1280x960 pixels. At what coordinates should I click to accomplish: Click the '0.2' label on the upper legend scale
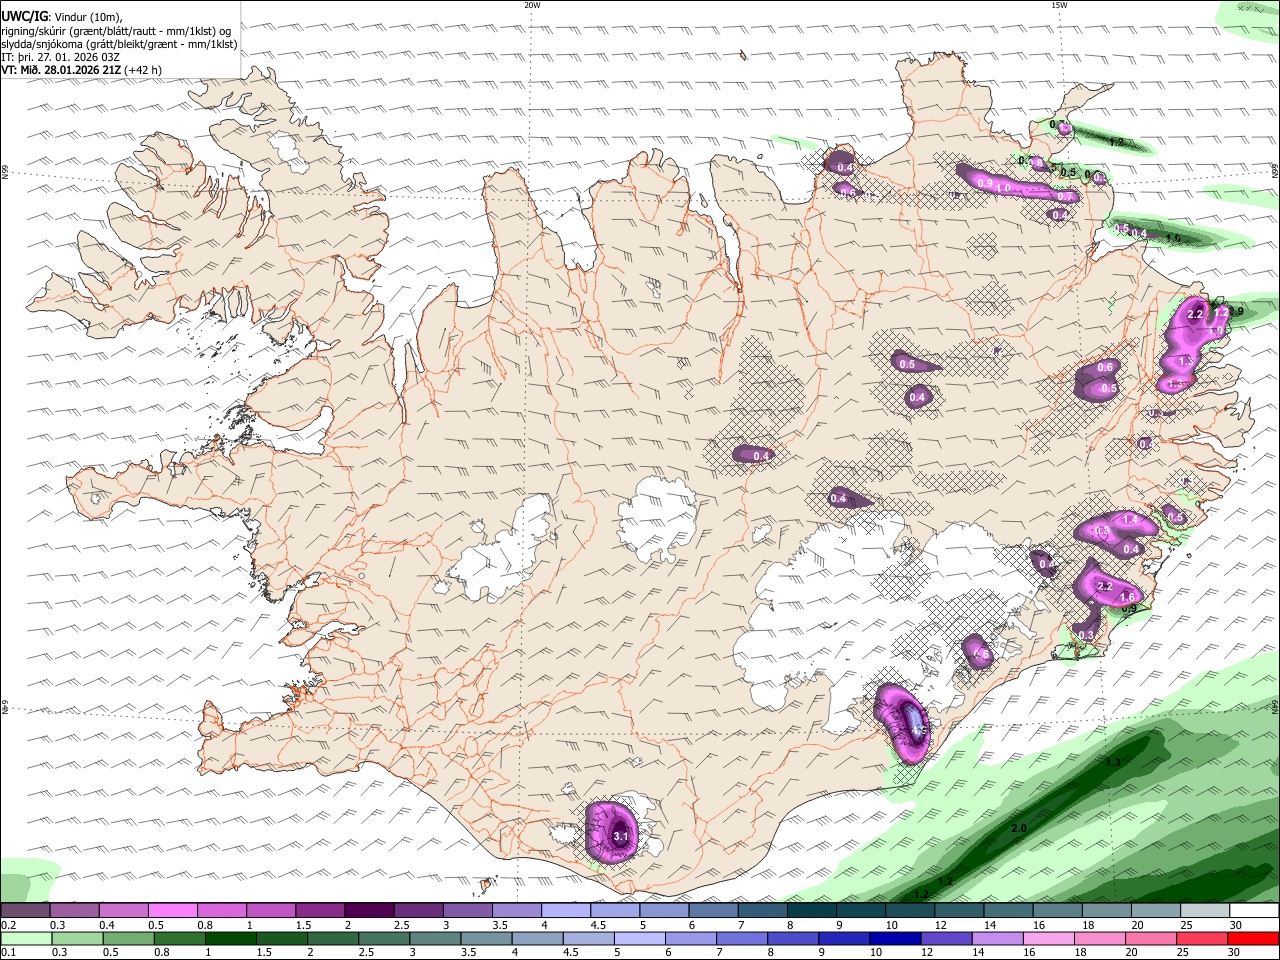coord(9,925)
